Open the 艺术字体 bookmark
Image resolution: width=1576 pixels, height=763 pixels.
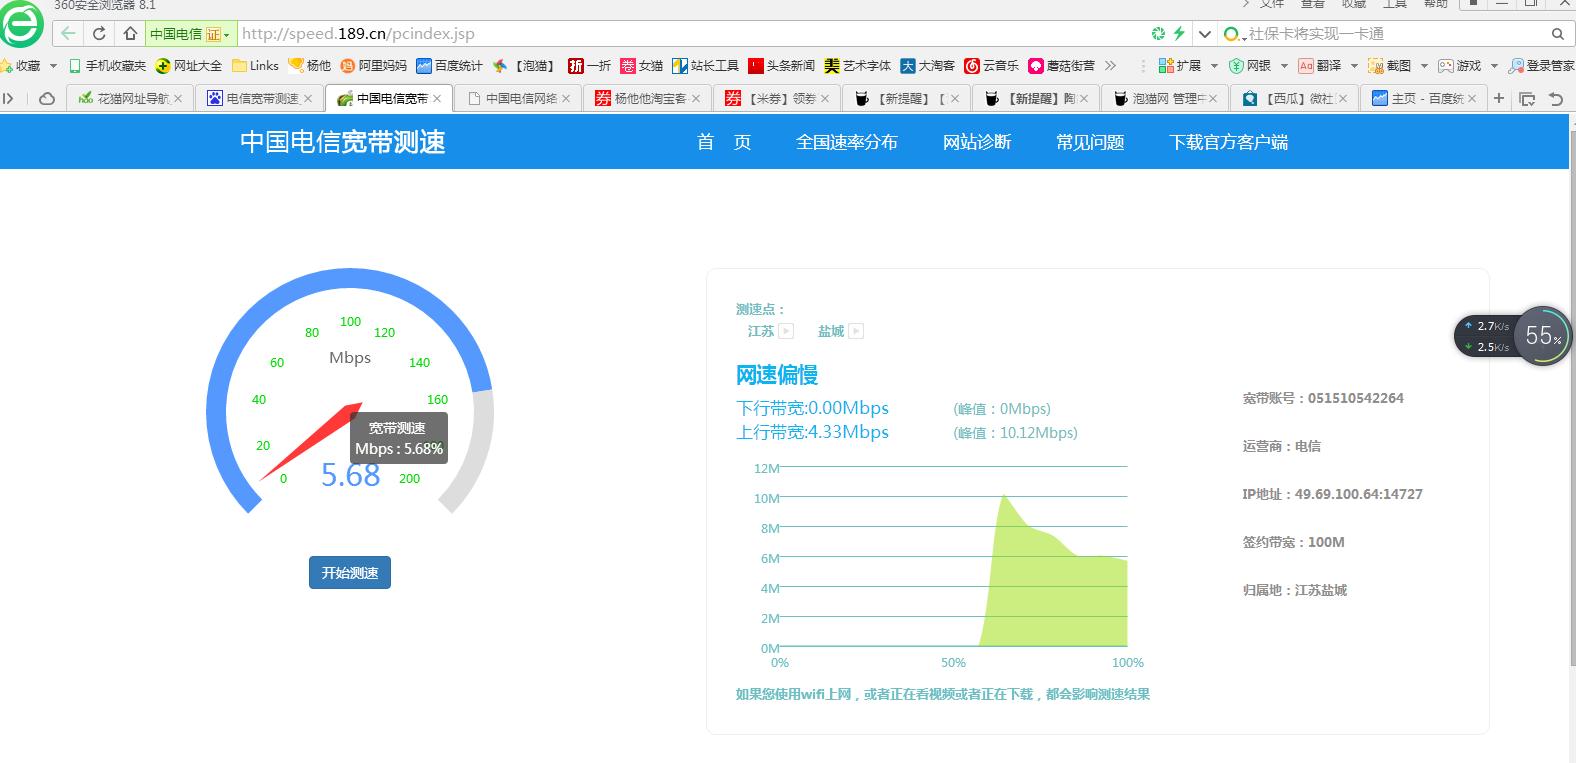pos(857,66)
